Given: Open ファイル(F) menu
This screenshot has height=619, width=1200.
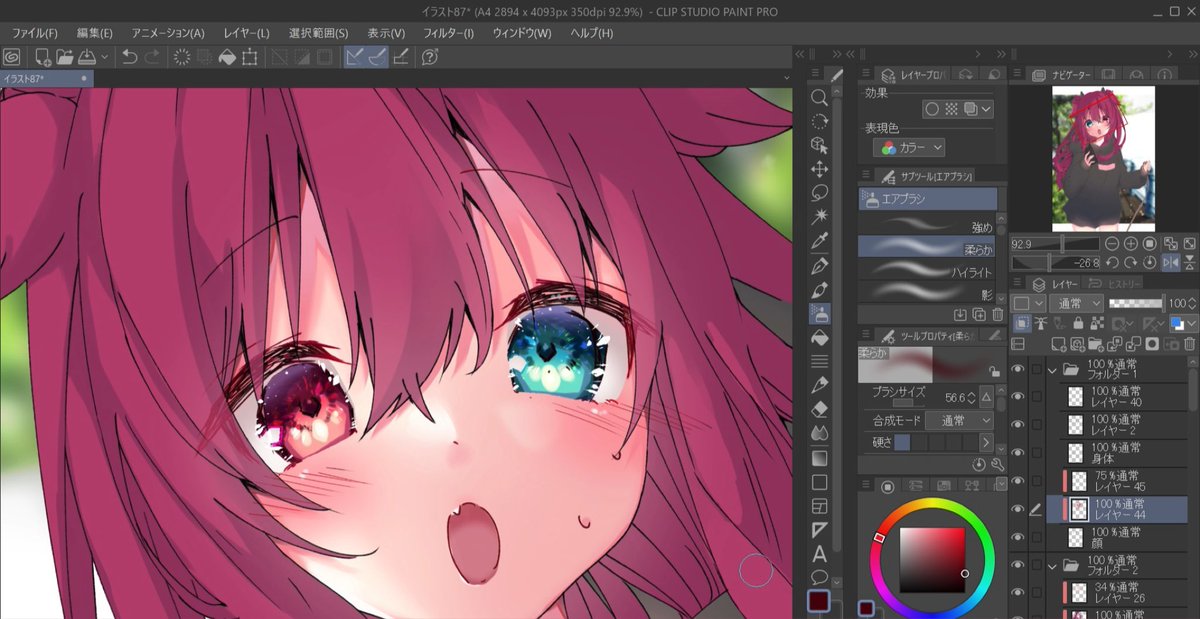Looking at the screenshot, I should 35,33.
